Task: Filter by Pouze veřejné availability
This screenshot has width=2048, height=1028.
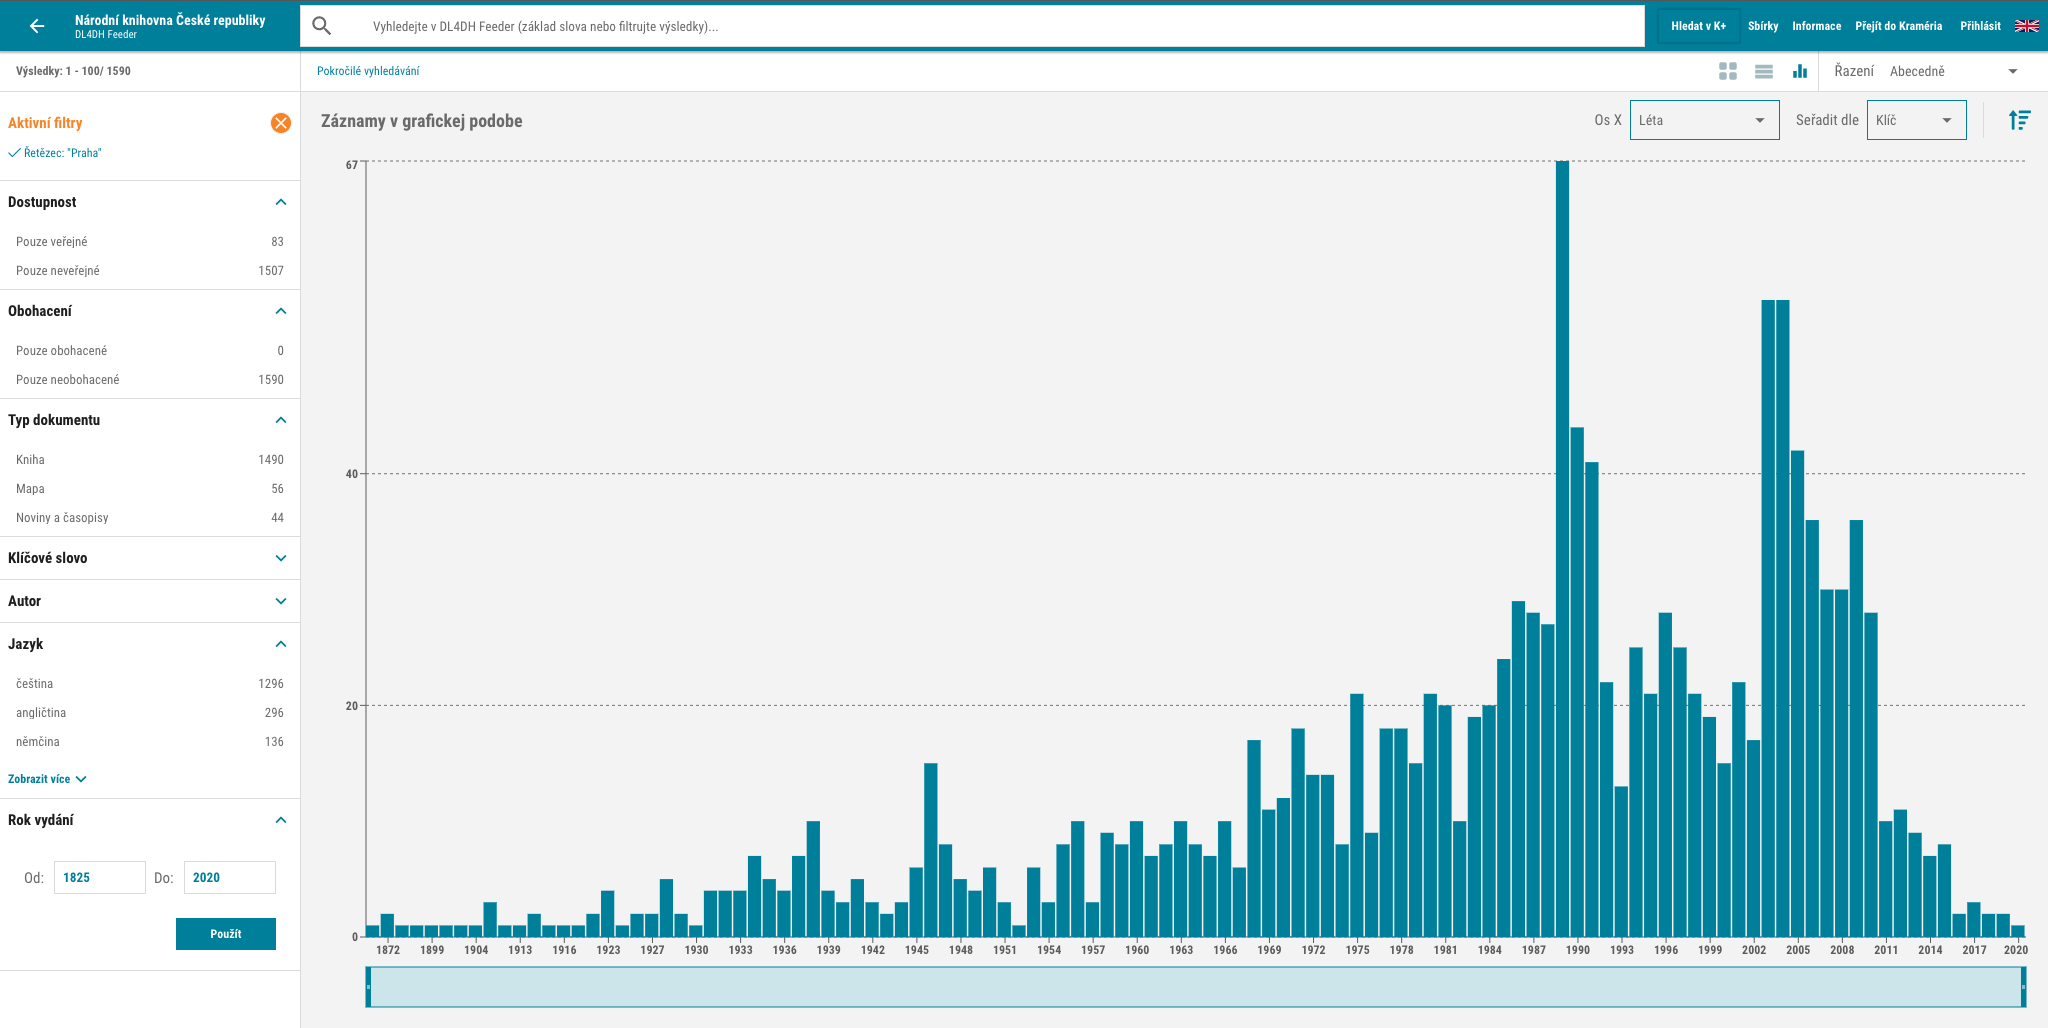Action: tap(52, 242)
